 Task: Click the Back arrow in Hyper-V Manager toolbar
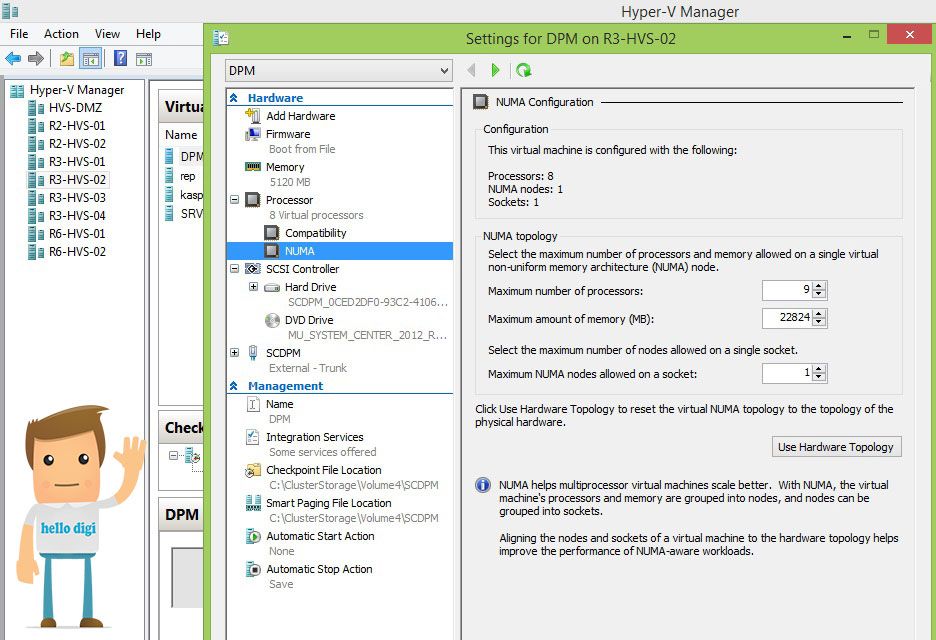point(13,59)
